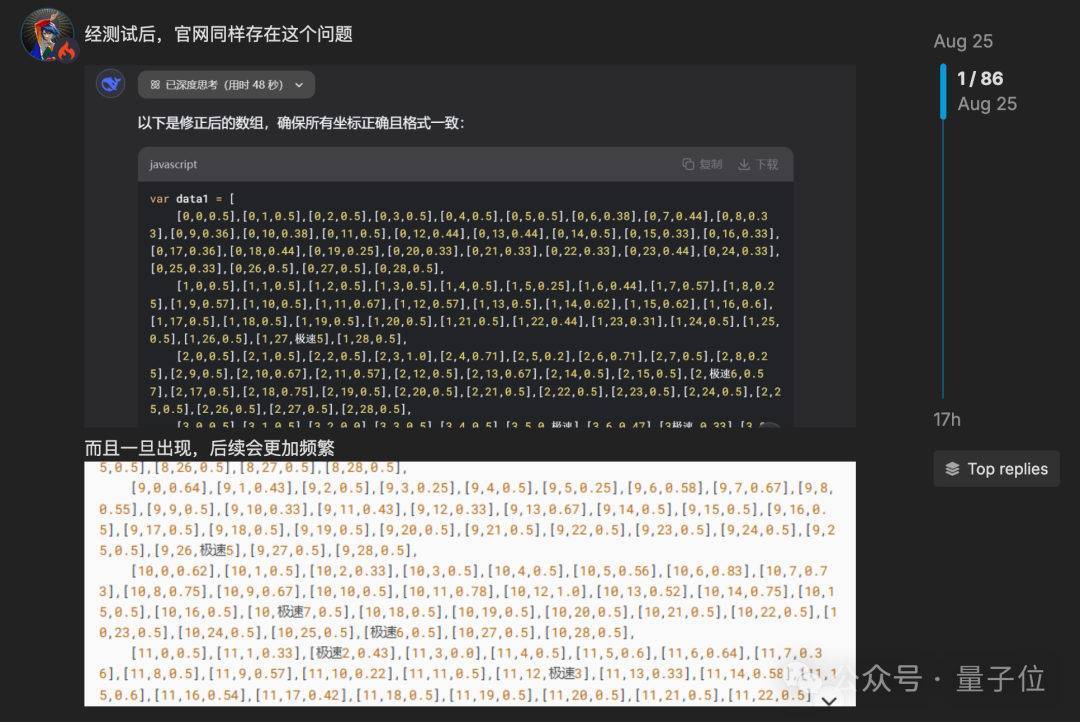Click the faulty entry [1,27,极速5]
Screen dimensions: 1080x722
293,339
